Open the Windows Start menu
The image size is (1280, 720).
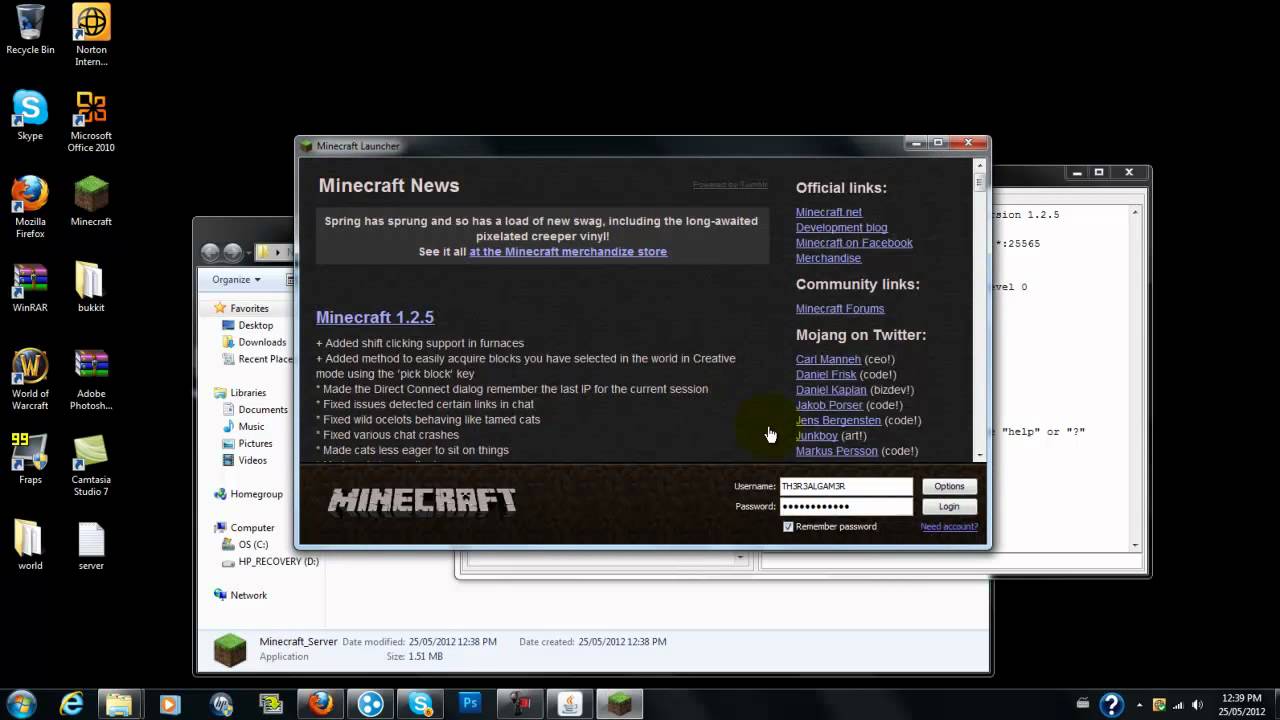[22, 703]
